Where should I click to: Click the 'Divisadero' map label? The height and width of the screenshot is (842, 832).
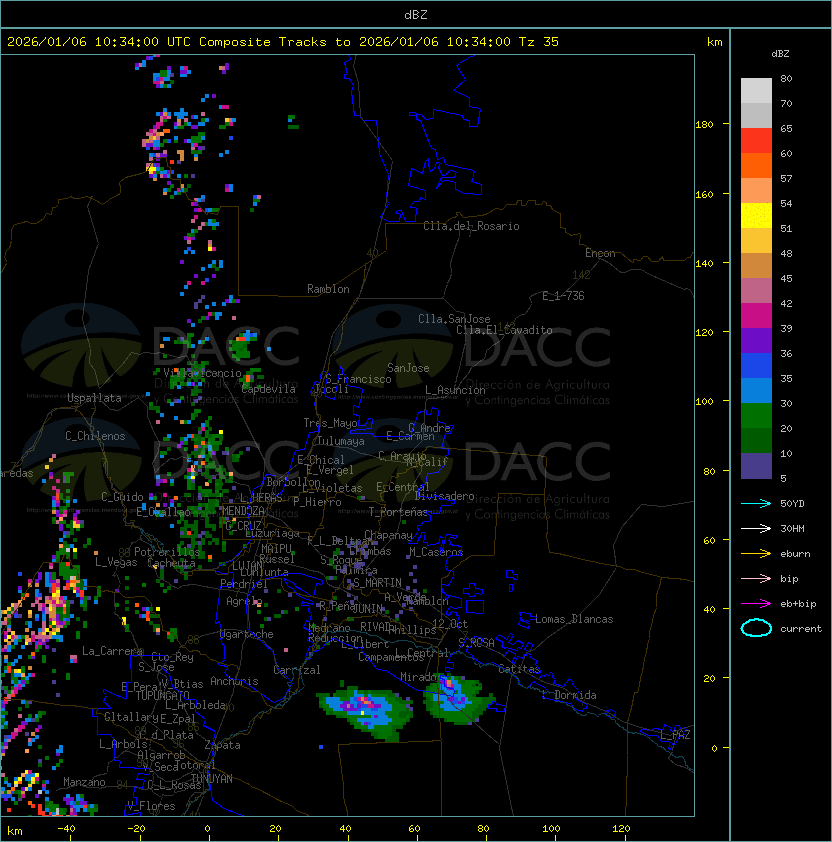445,496
